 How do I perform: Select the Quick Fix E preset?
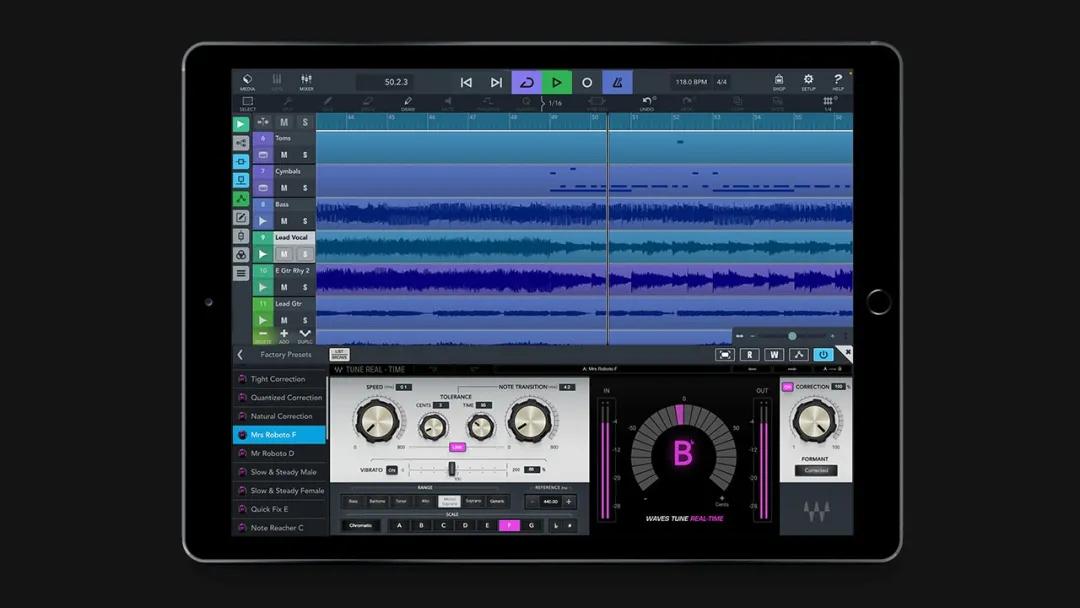tap(280, 509)
